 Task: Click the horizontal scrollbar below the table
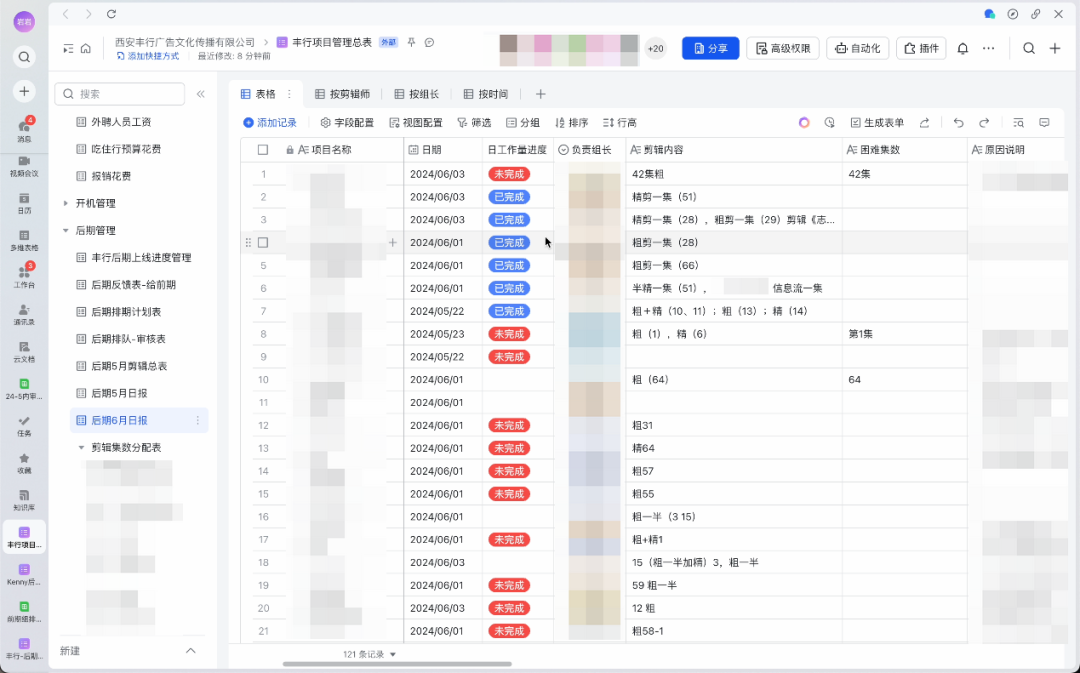397,664
